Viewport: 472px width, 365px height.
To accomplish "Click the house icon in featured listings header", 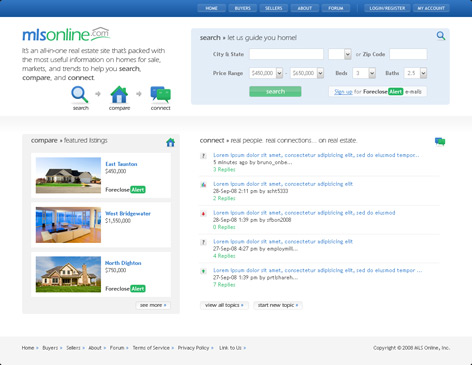I will point(170,142).
